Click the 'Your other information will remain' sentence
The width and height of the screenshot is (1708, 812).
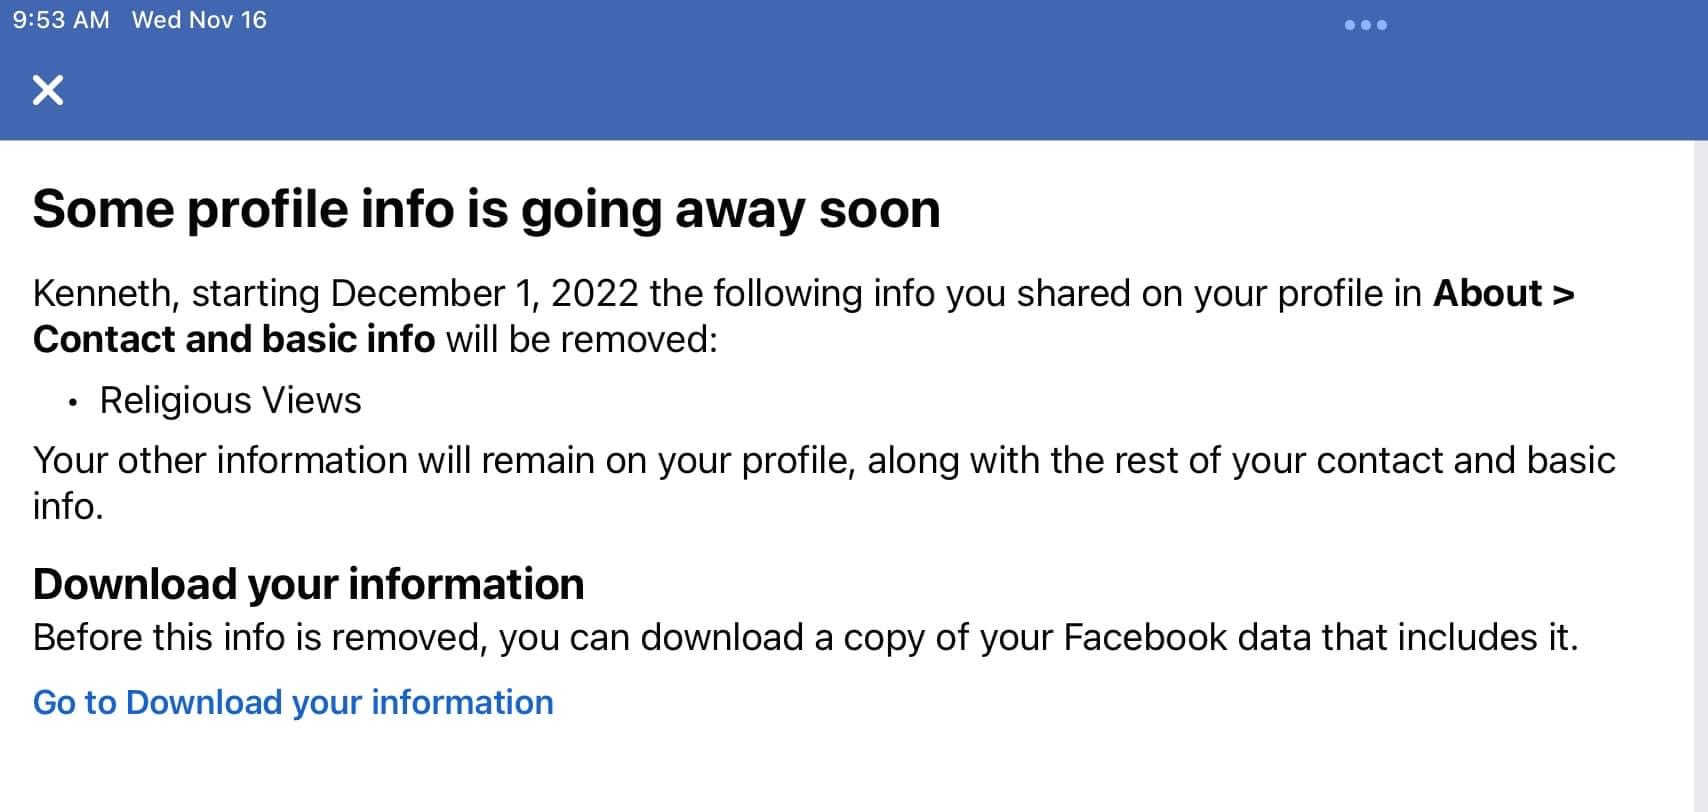330,461
